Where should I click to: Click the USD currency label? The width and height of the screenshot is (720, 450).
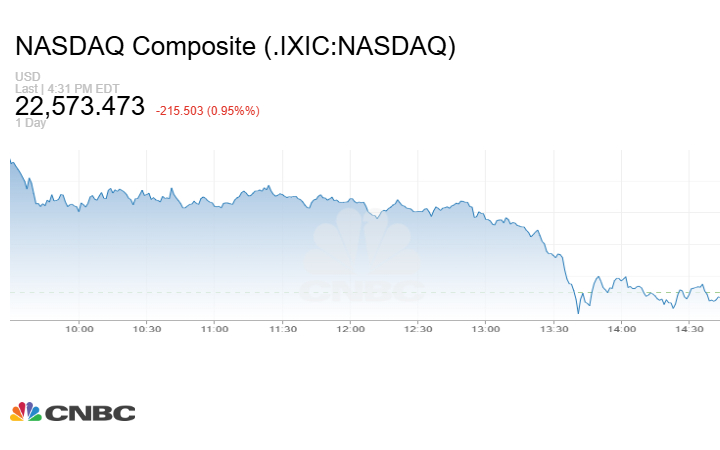tap(26, 77)
